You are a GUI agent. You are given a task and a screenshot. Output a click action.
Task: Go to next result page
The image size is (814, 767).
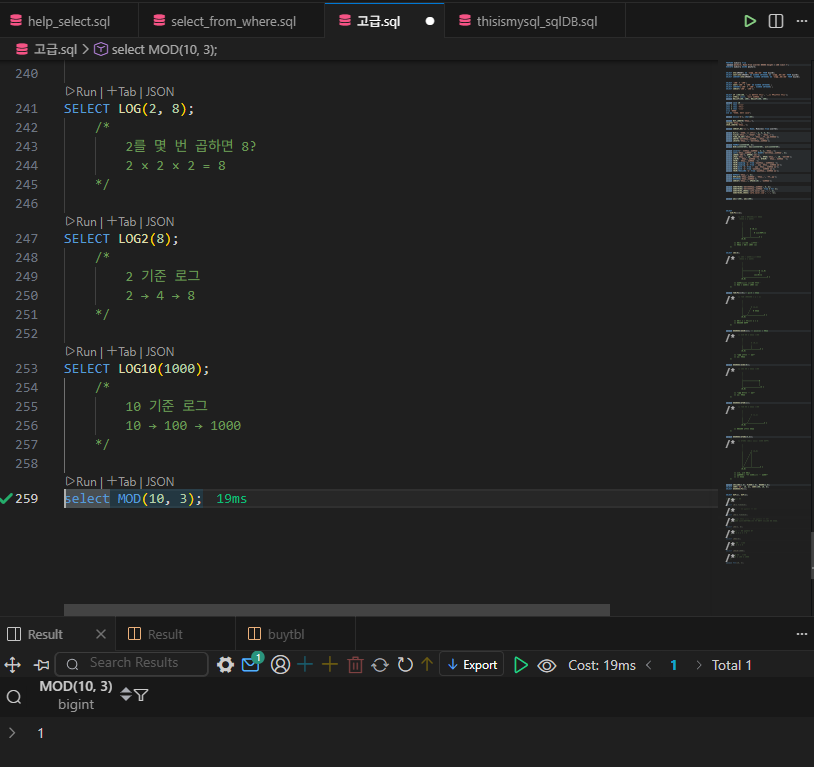pos(699,665)
